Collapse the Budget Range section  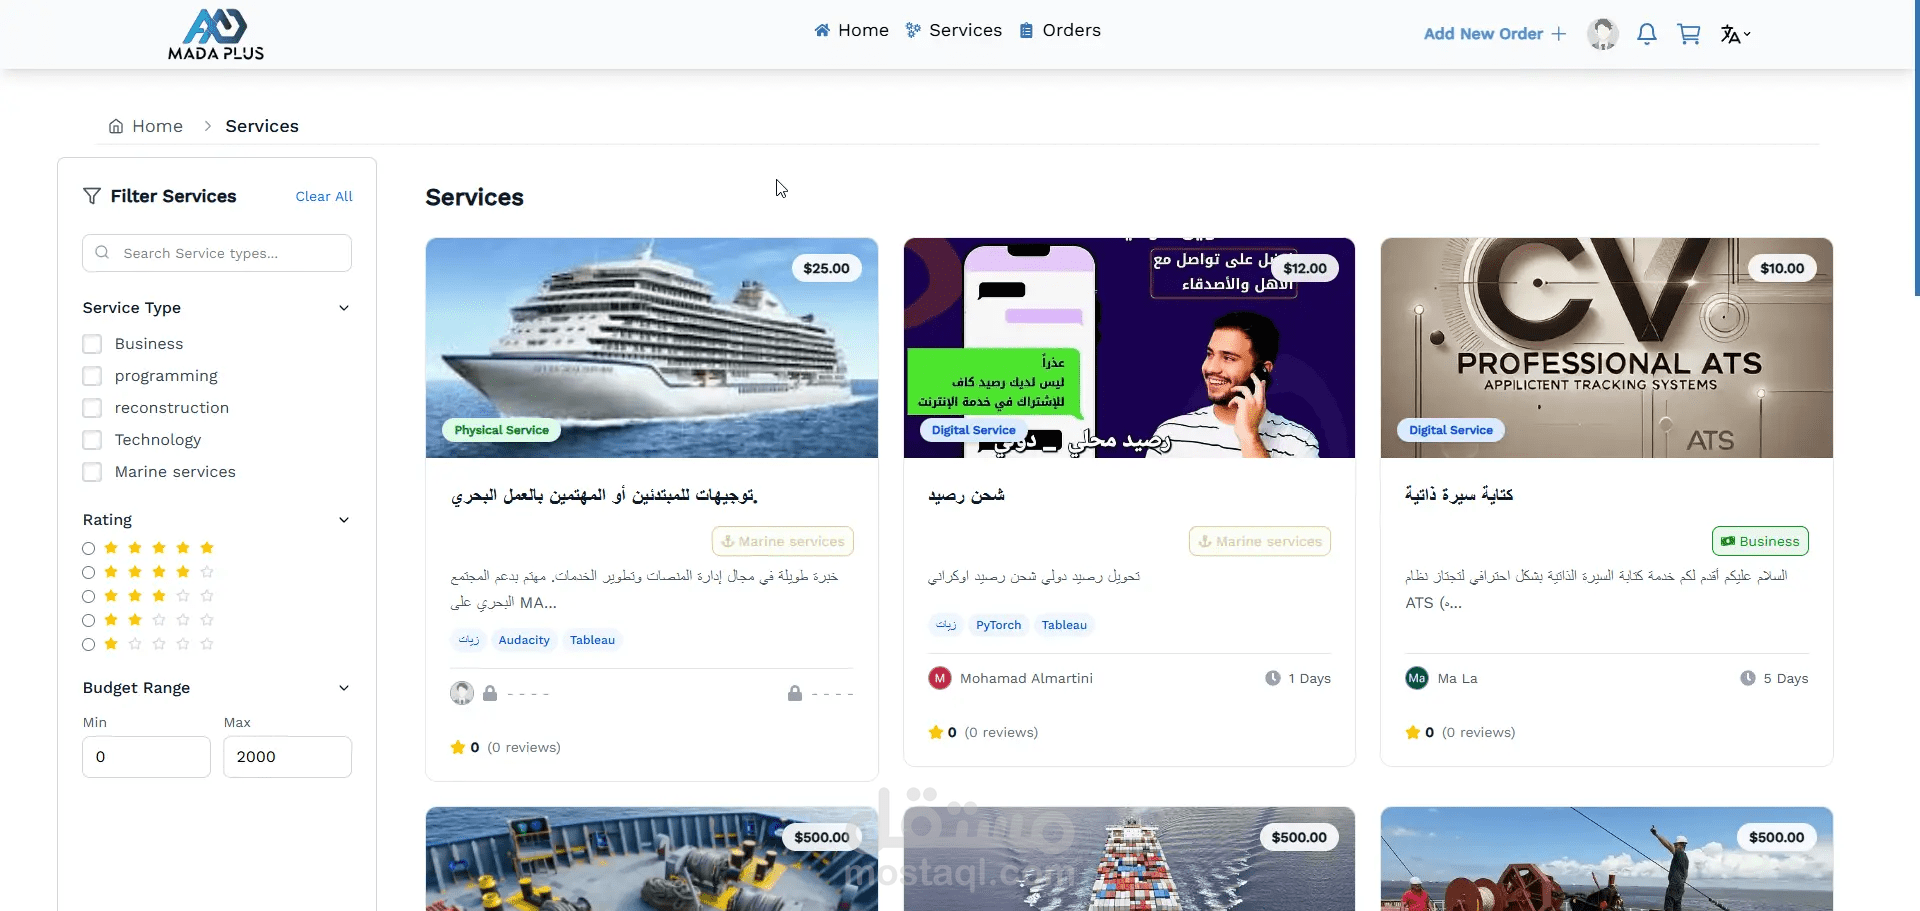click(344, 688)
